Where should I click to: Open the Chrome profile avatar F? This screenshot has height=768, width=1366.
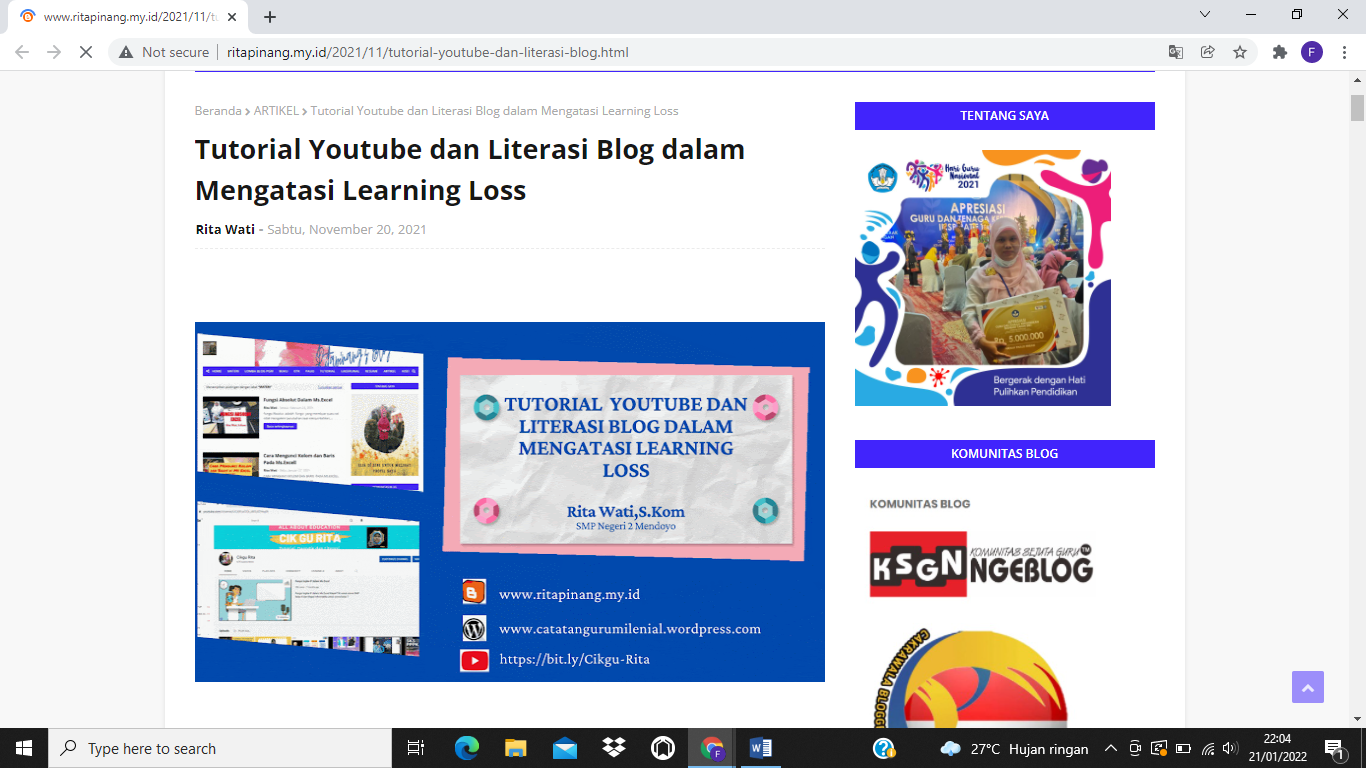1312,52
